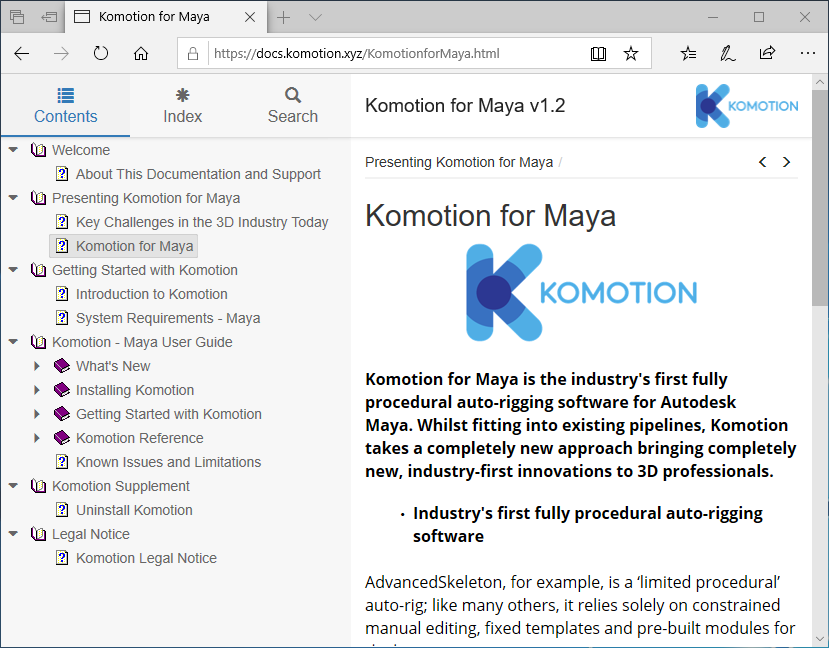
Task: Click the browser forward arrow
Action: point(61,53)
